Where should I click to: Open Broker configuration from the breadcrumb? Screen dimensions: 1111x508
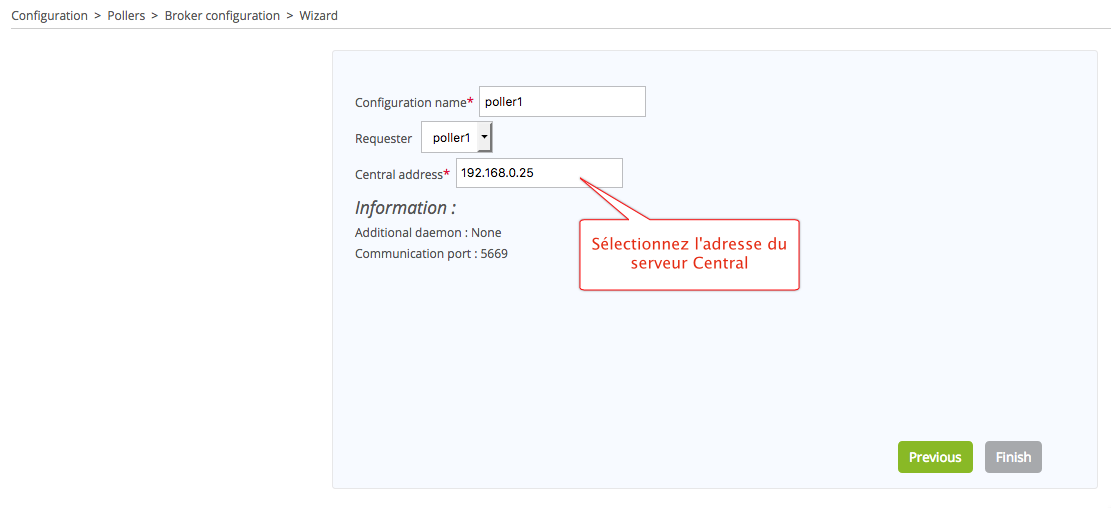point(222,16)
